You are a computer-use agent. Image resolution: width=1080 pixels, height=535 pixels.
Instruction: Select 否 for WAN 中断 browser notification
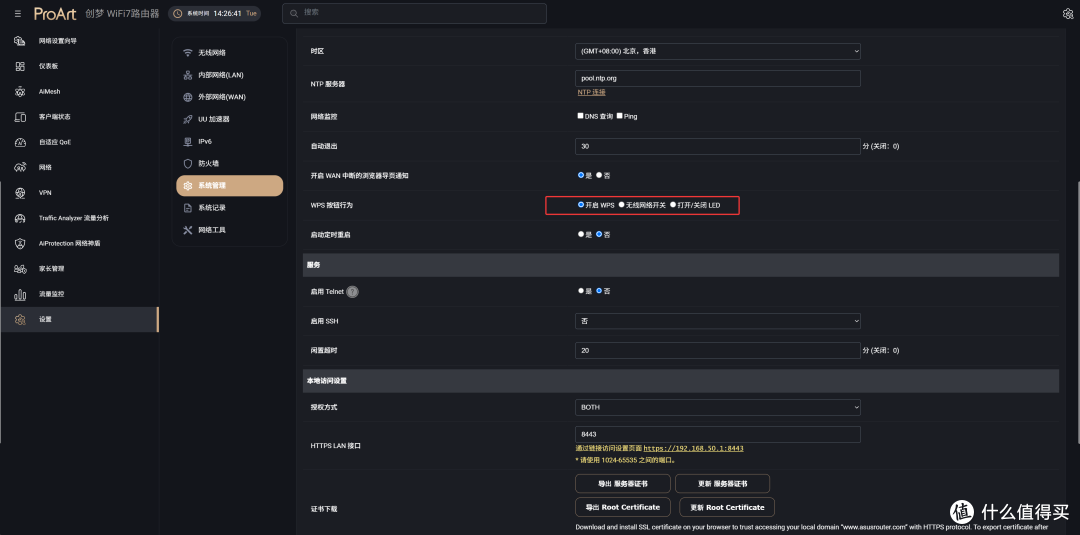(599, 175)
